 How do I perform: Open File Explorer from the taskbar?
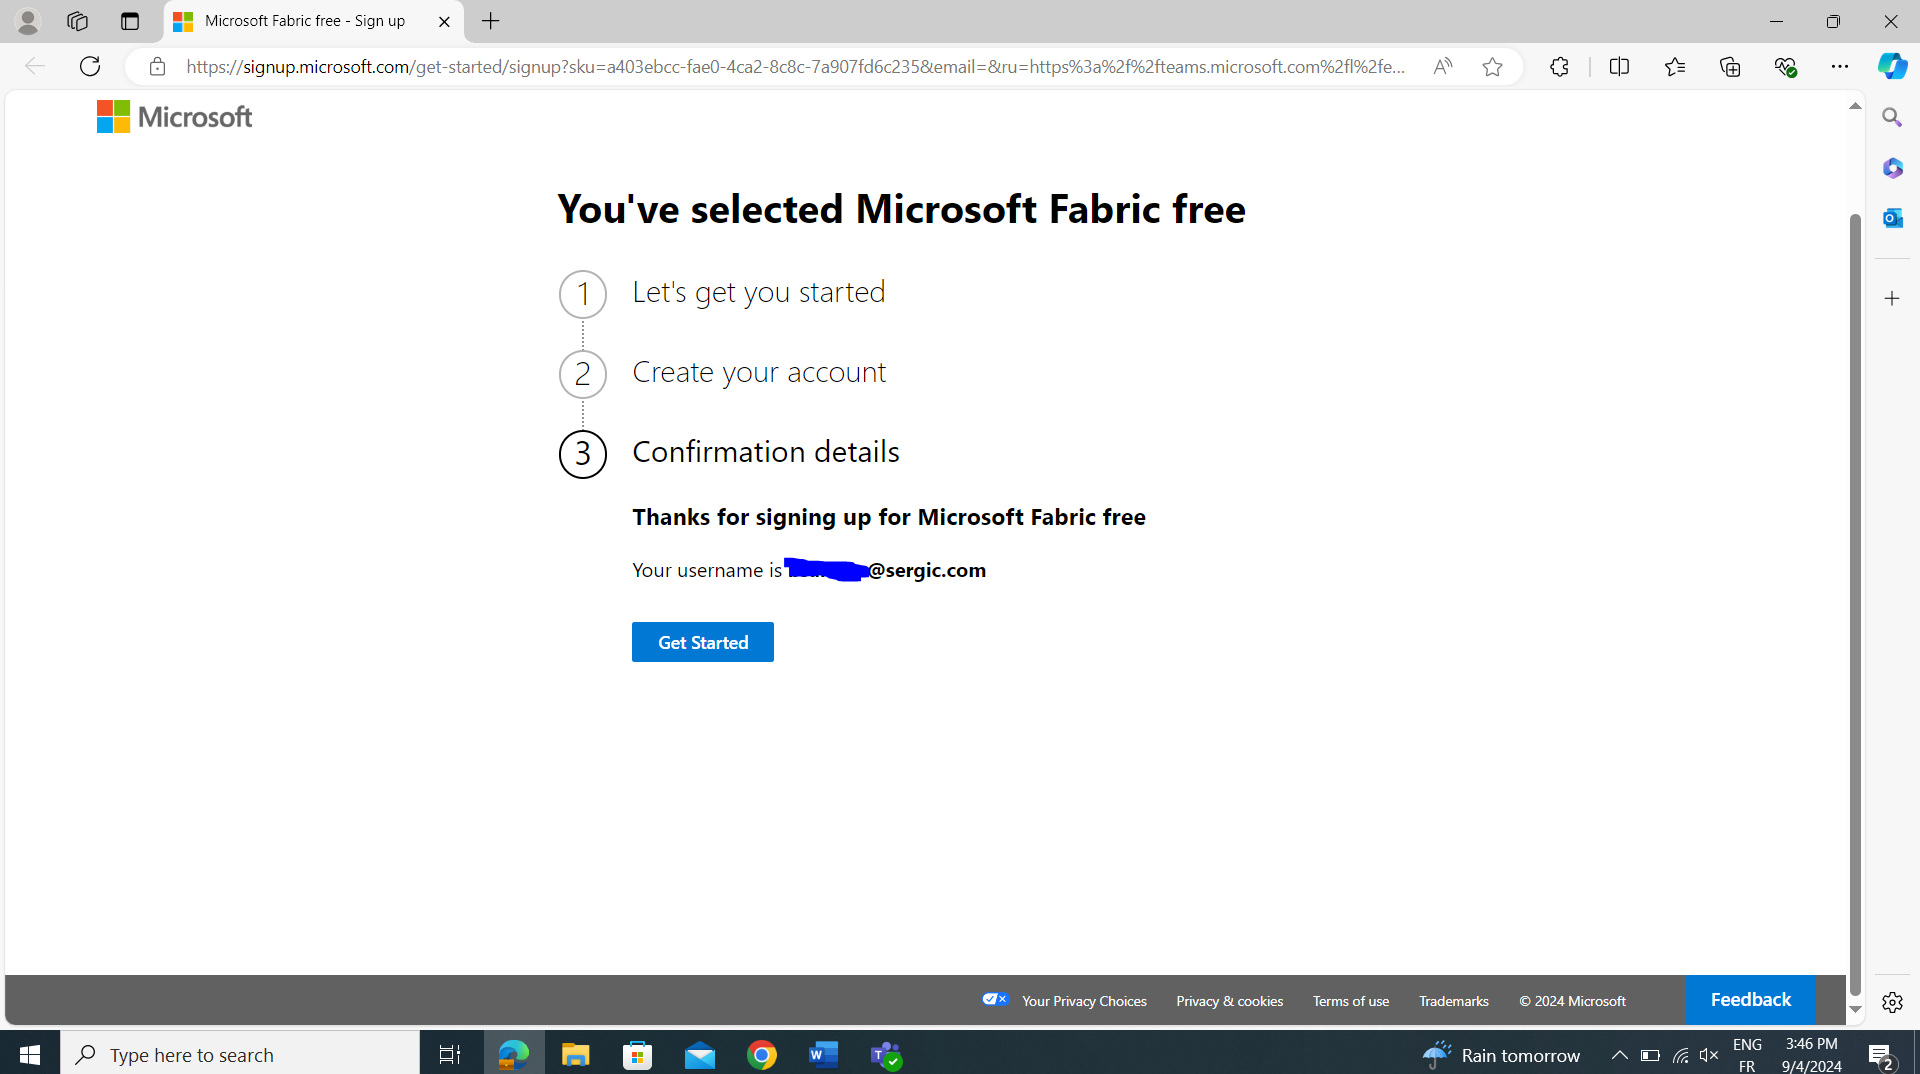pos(575,1054)
